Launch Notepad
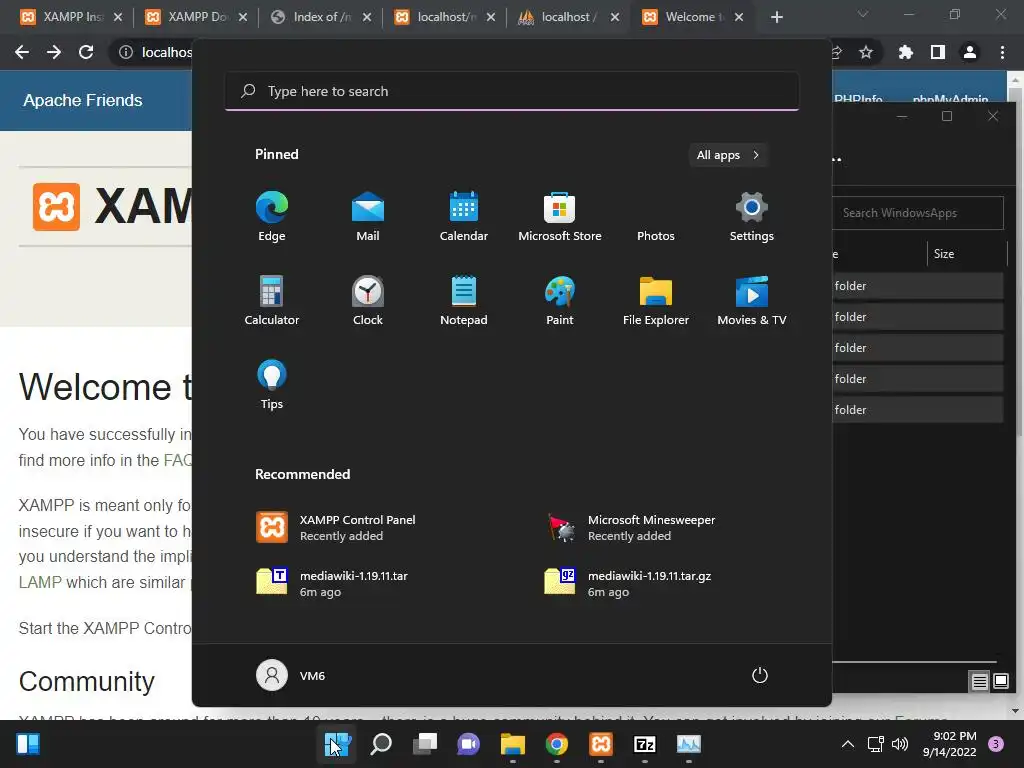The width and height of the screenshot is (1024, 768). [464, 300]
